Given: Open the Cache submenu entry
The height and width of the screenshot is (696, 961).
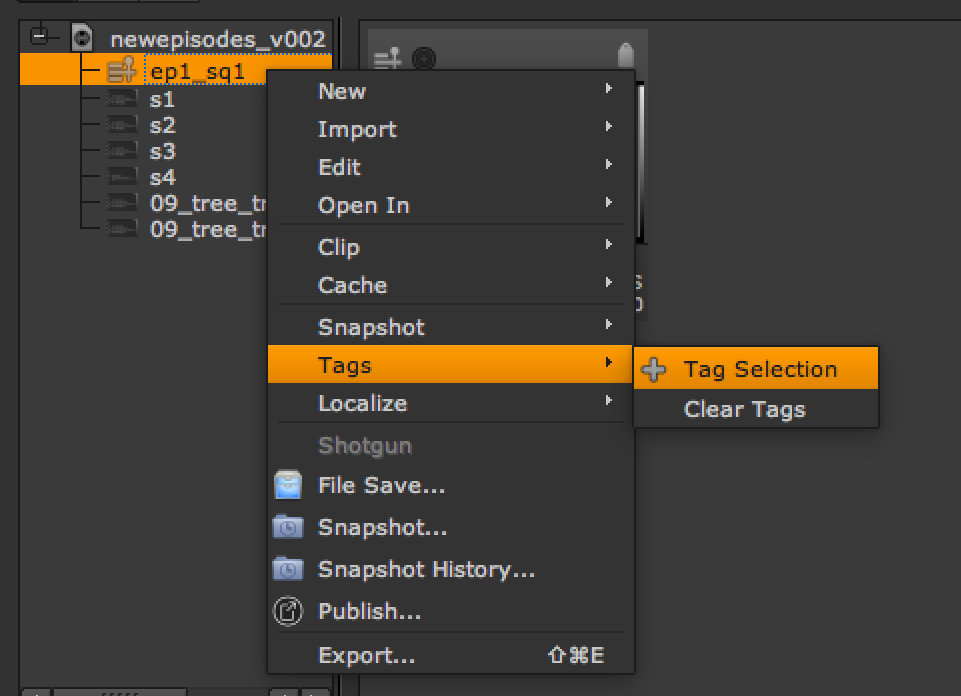Looking at the screenshot, I should 352,285.
